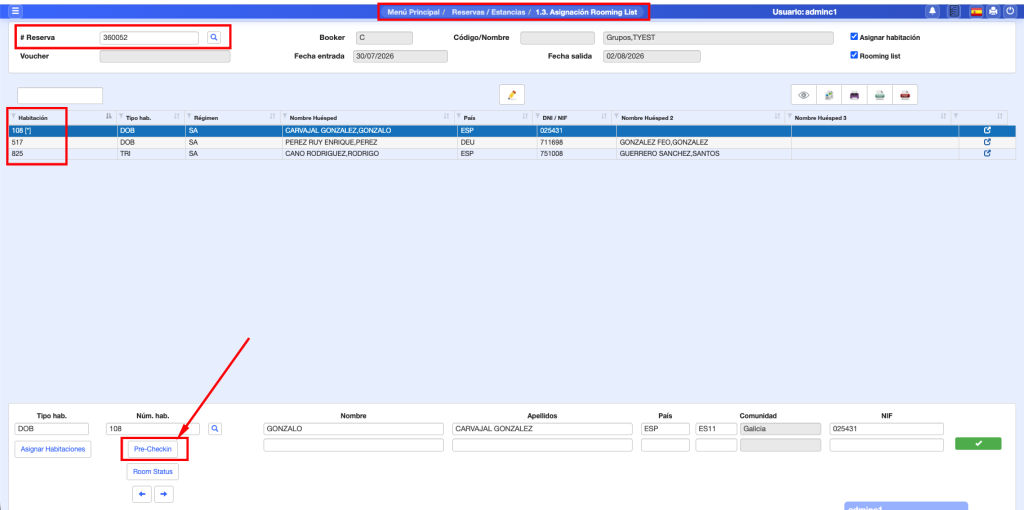Click the NIF field with 025431
Screen dimensions: 1024x510
click(x=886, y=429)
